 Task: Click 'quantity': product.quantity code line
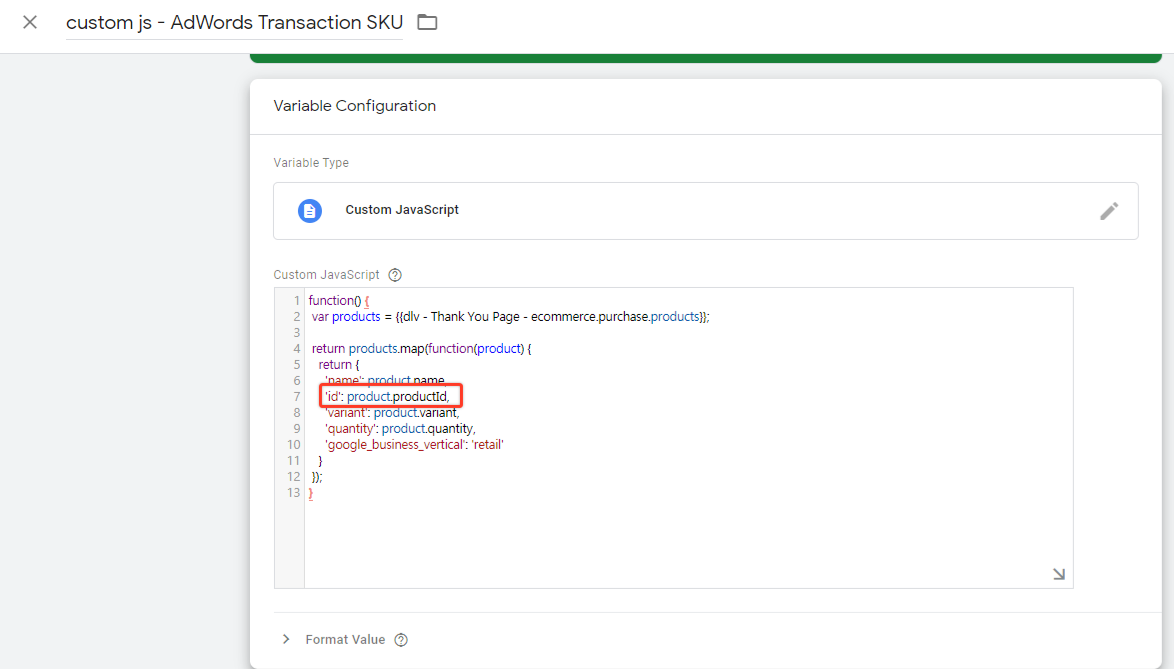pos(400,429)
